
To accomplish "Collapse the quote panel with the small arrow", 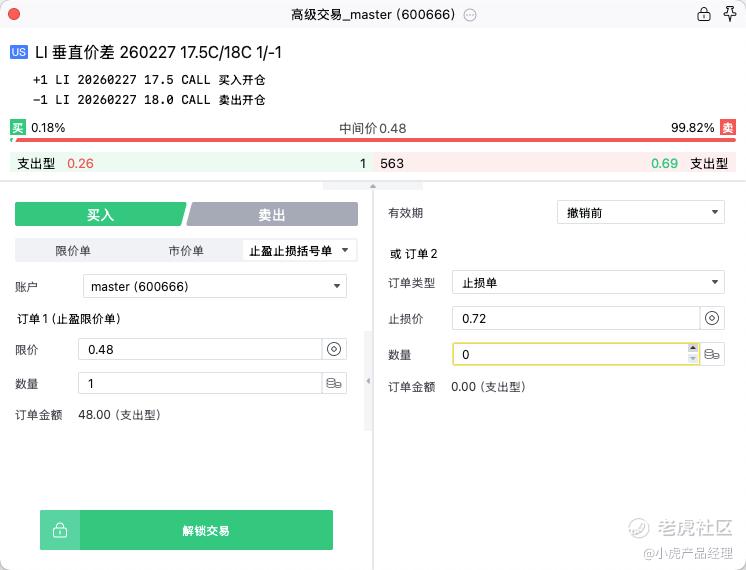I will click(x=373, y=186).
